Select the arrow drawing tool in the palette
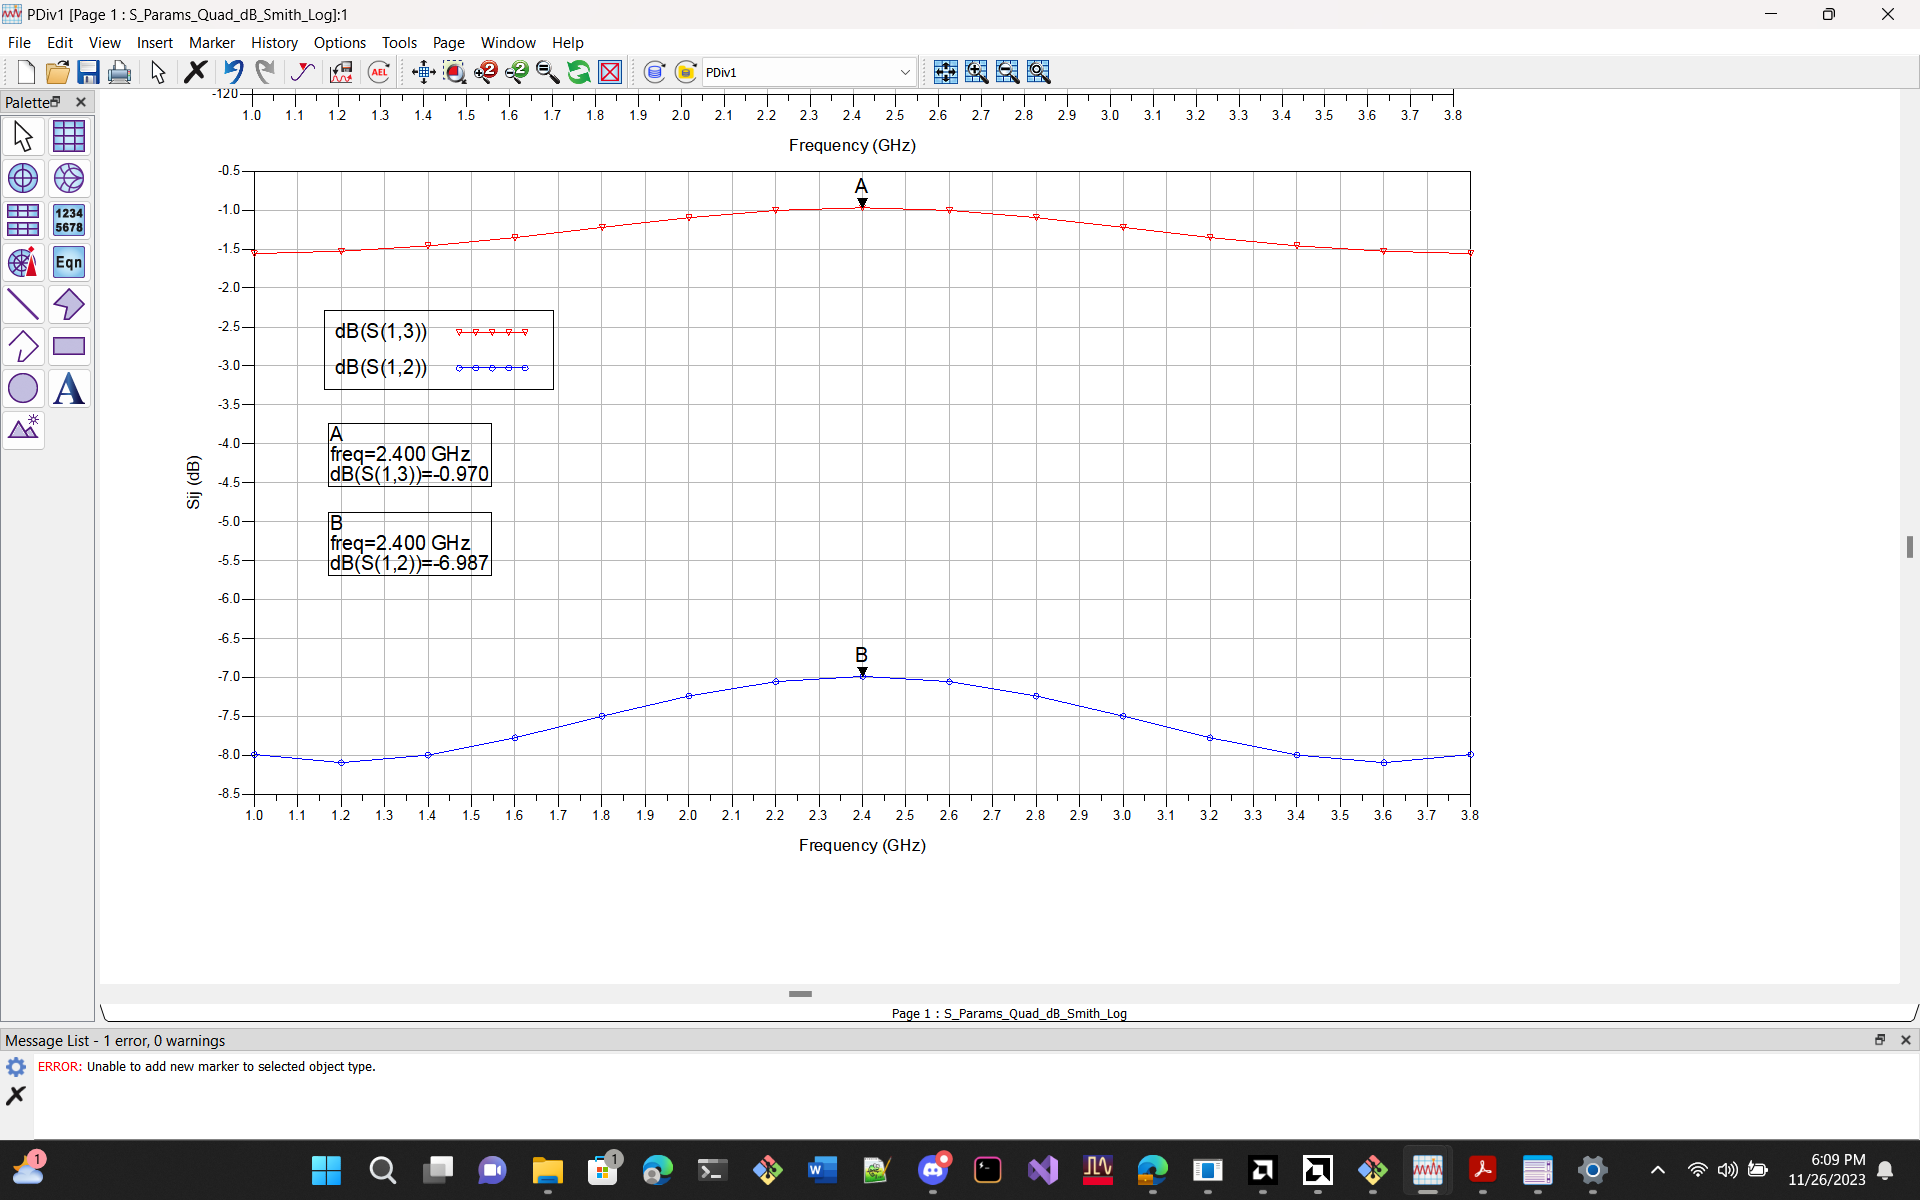 68,304
